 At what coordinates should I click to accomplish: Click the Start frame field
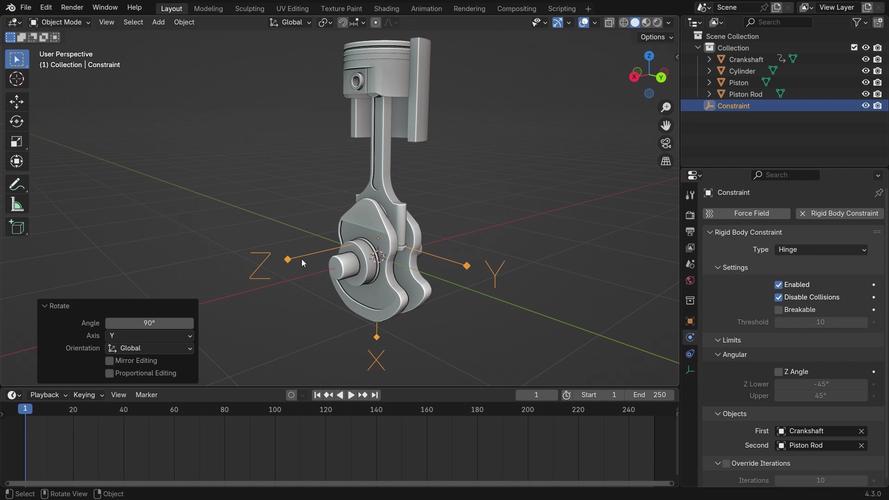[599, 395]
